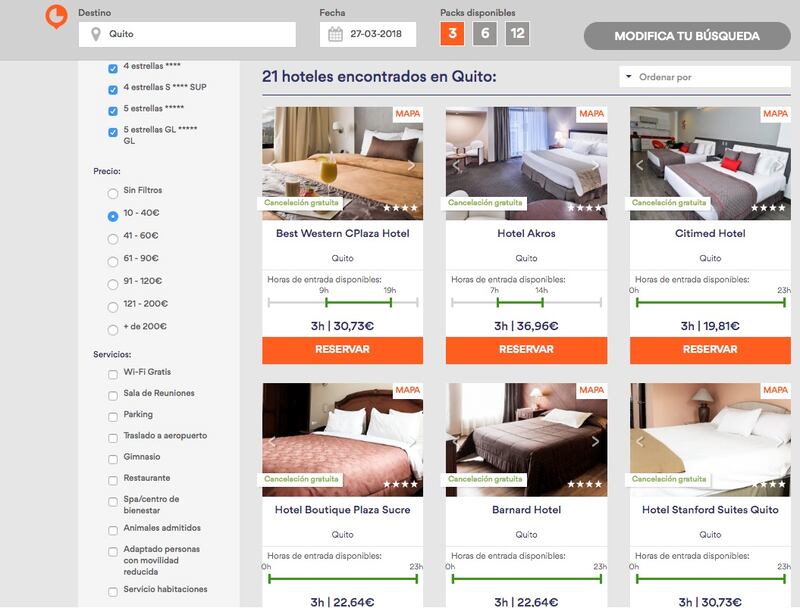Tick the Gimnasio checkbox

(x=113, y=459)
